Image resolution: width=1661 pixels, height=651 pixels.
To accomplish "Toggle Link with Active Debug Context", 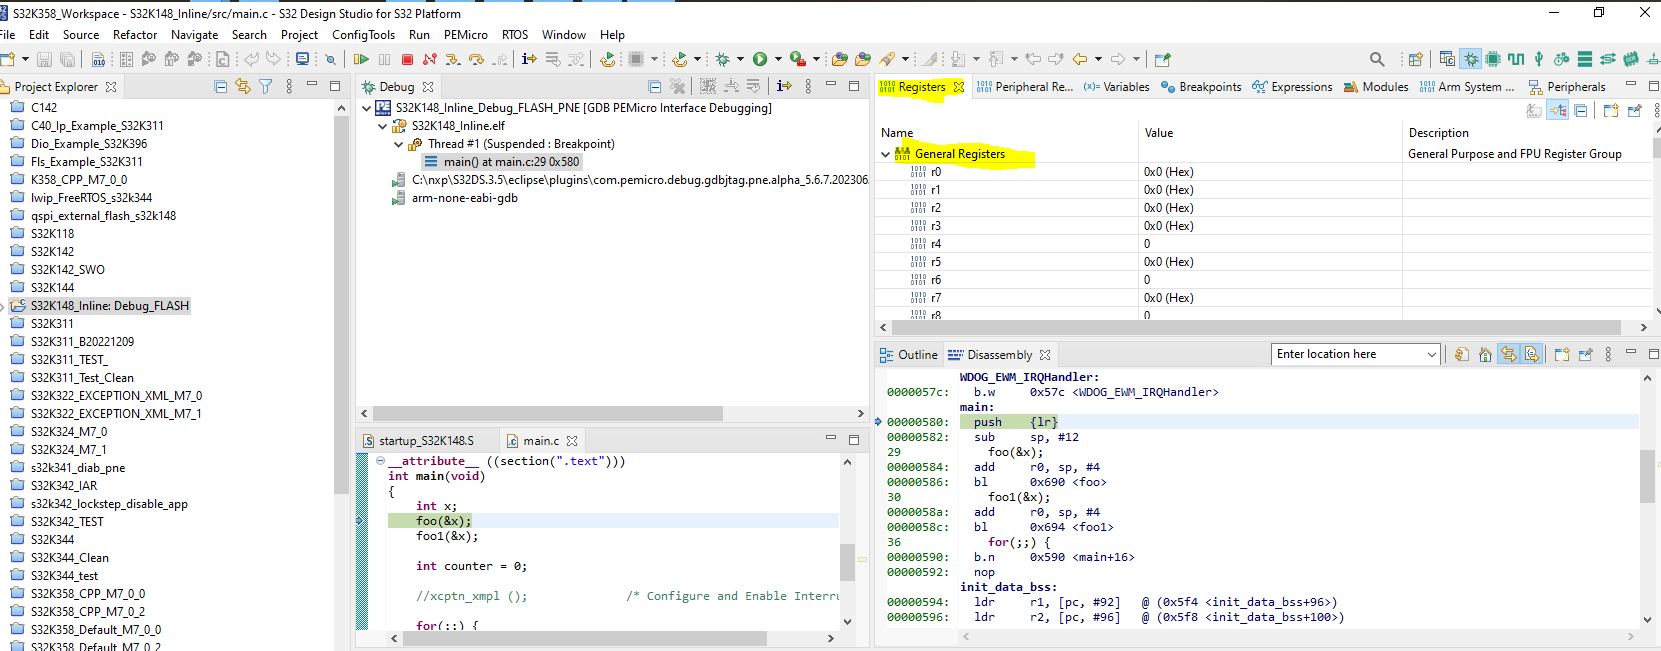I will click(x=1508, y=355).
